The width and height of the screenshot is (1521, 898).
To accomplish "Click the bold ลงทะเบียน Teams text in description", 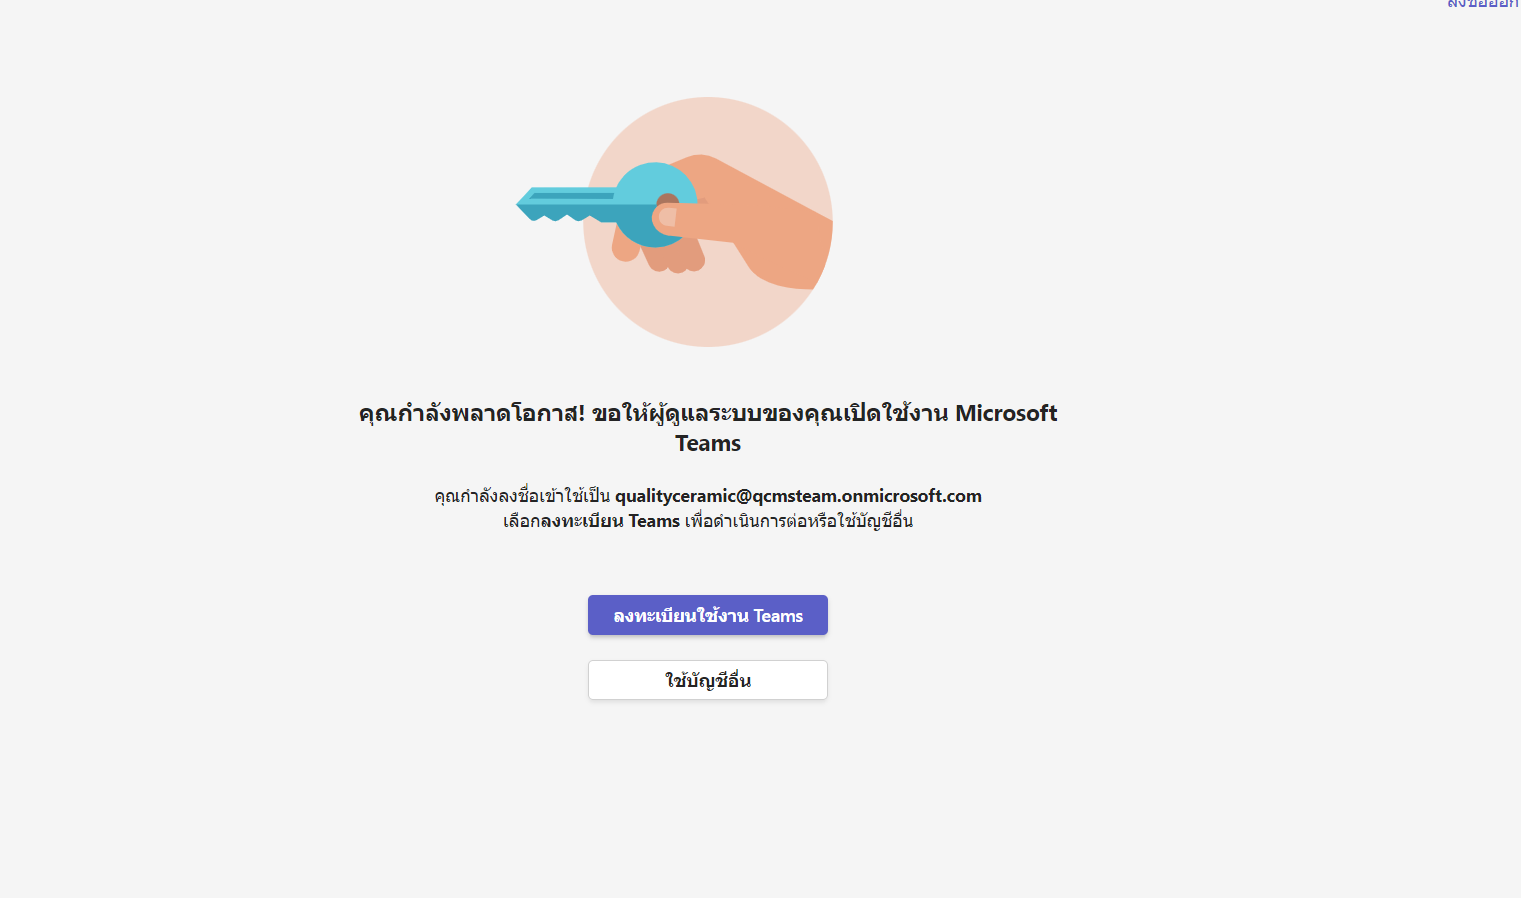I will 610,521.
